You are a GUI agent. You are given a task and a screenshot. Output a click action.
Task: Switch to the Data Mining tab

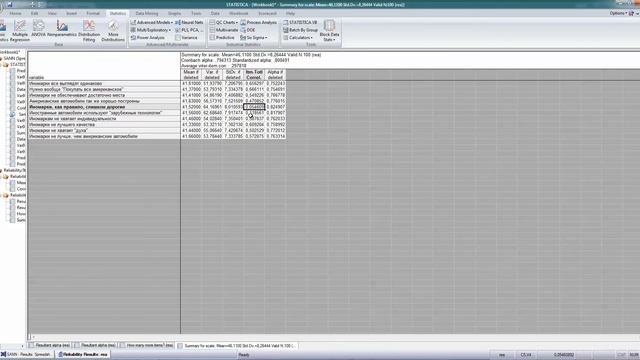147,13
